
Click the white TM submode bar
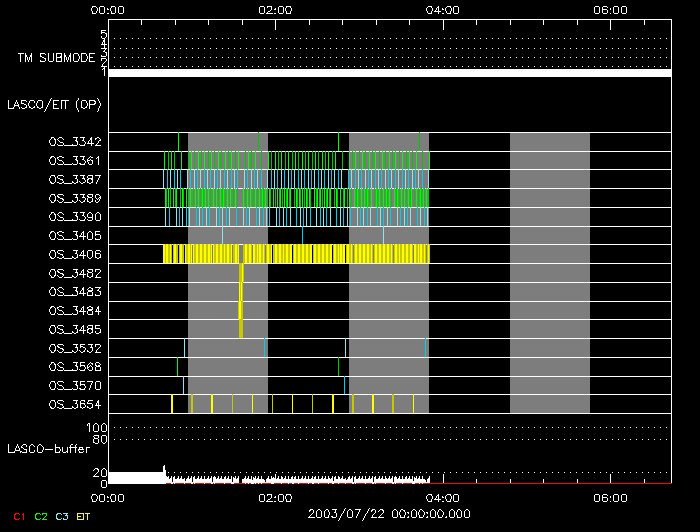[390, 73]
